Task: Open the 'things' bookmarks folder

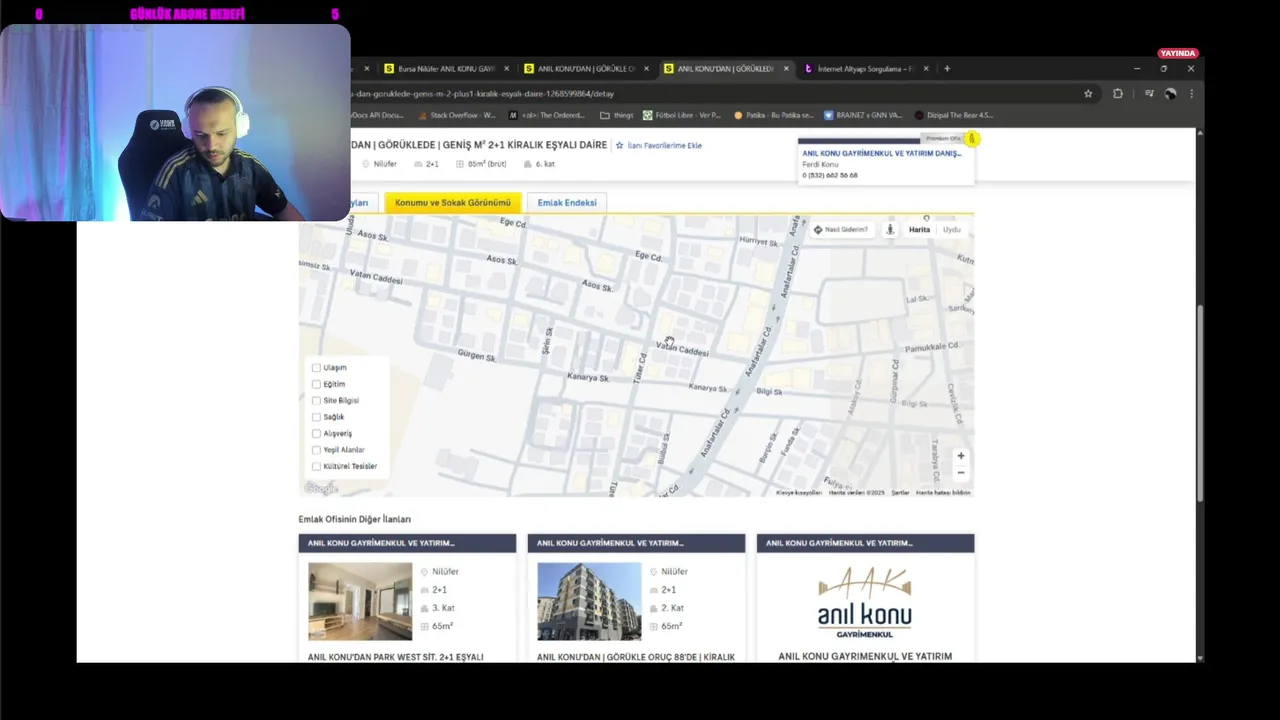Action: coord(616,115)
